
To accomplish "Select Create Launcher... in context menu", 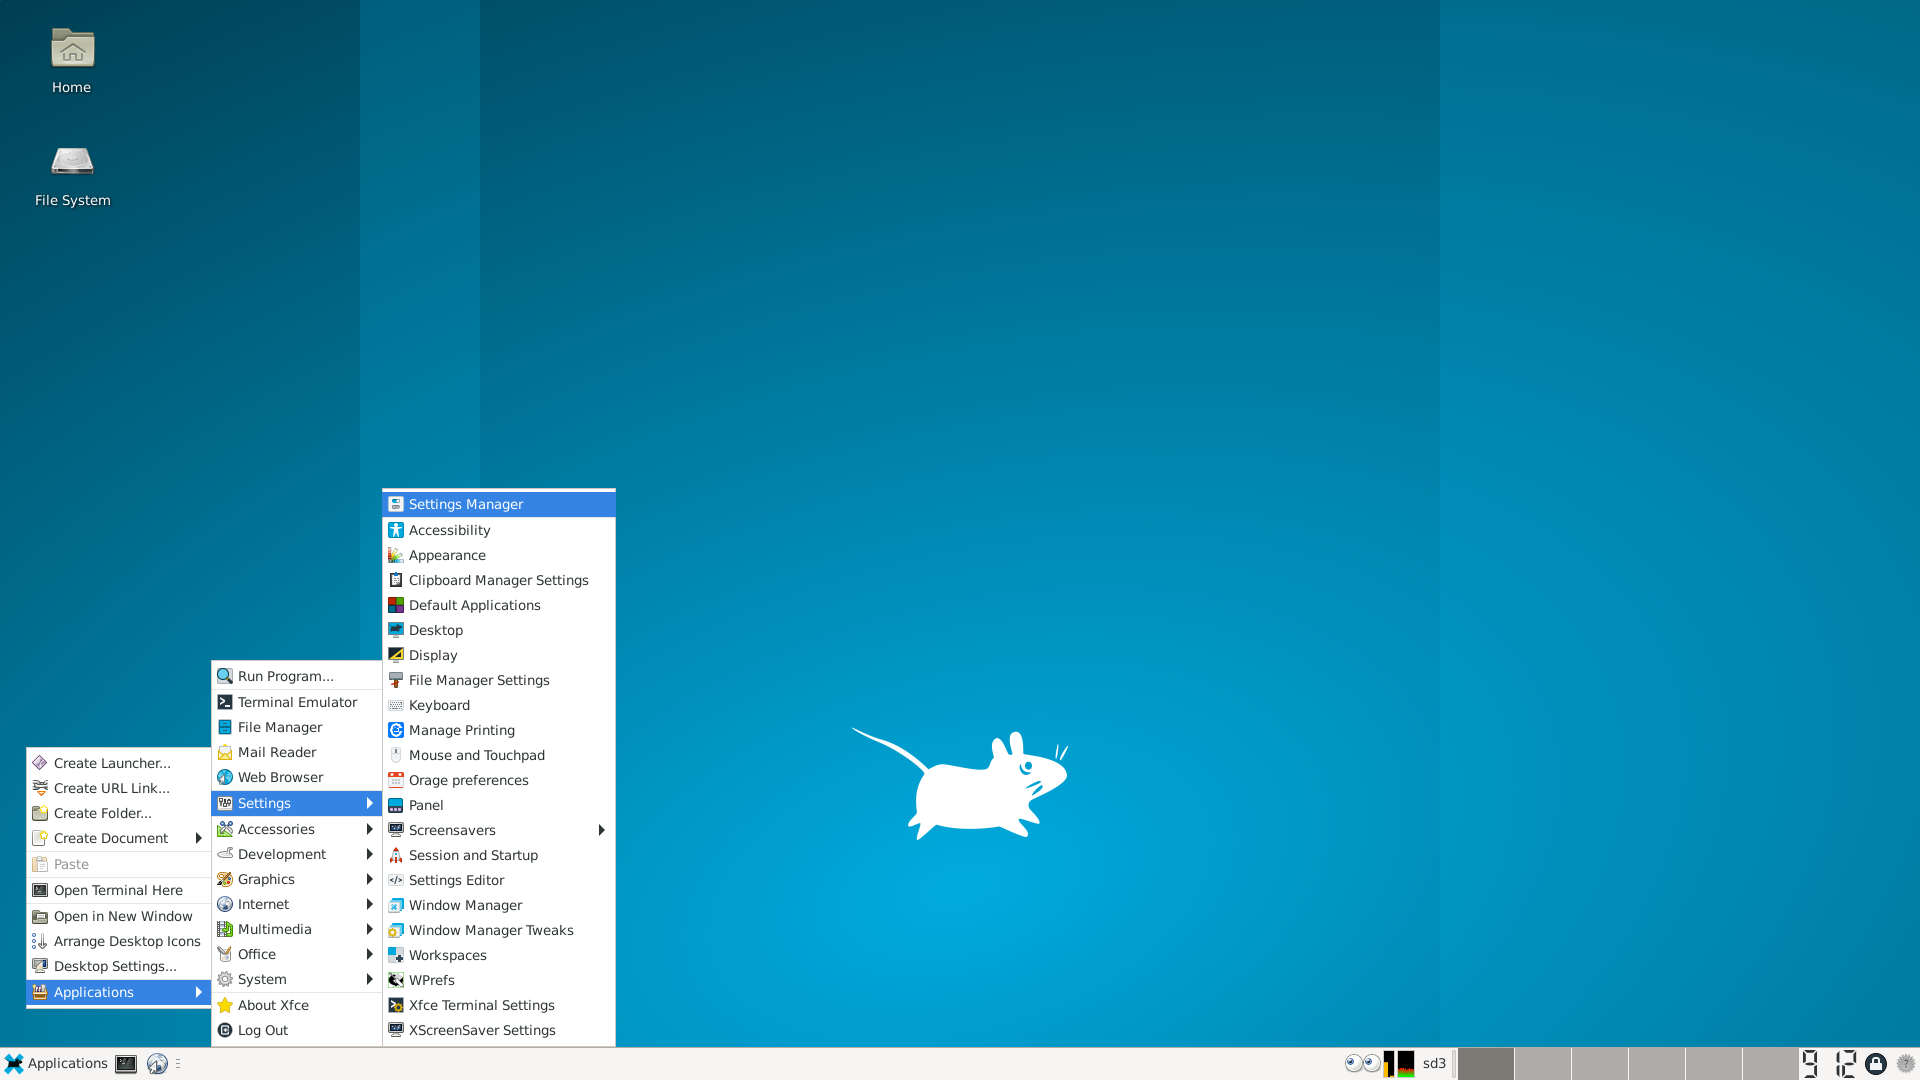I will pos(118,763).
